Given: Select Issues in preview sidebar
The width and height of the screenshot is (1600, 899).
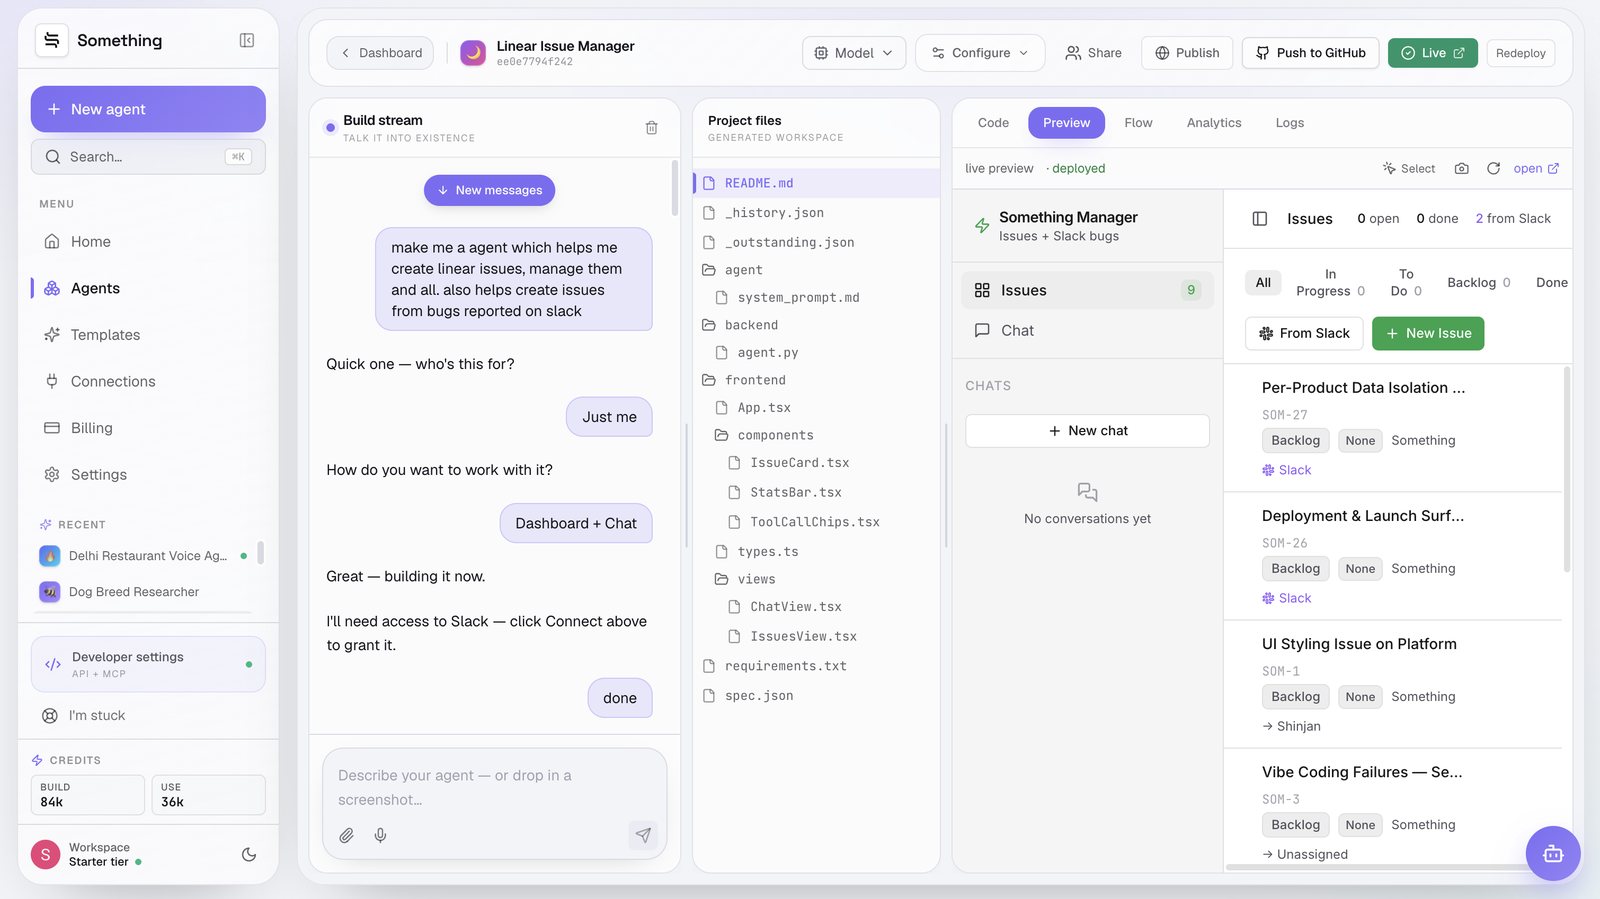Looking at the screenshot, I should point(1087,290).
